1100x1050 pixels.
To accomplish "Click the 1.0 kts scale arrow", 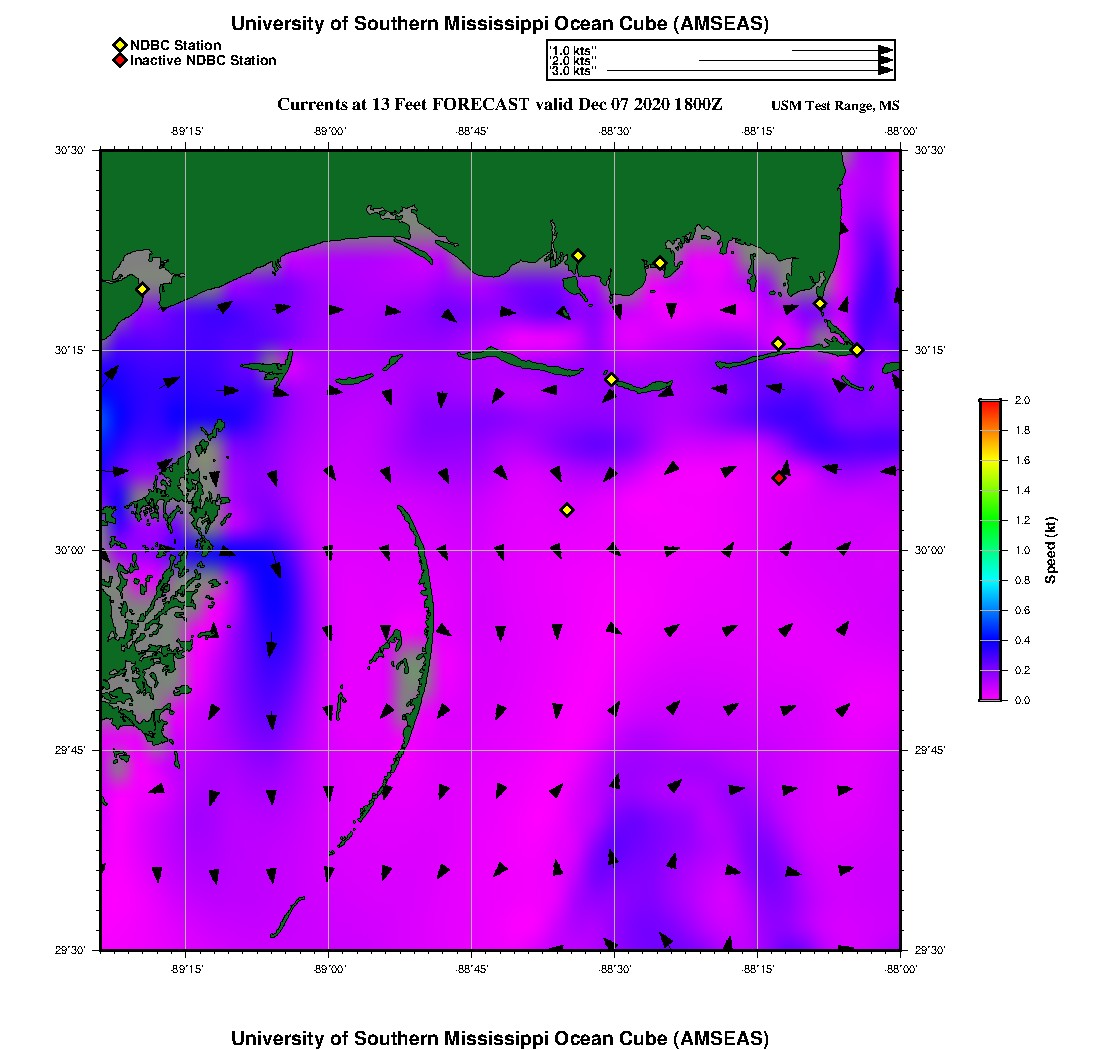I will pos(841,49).
